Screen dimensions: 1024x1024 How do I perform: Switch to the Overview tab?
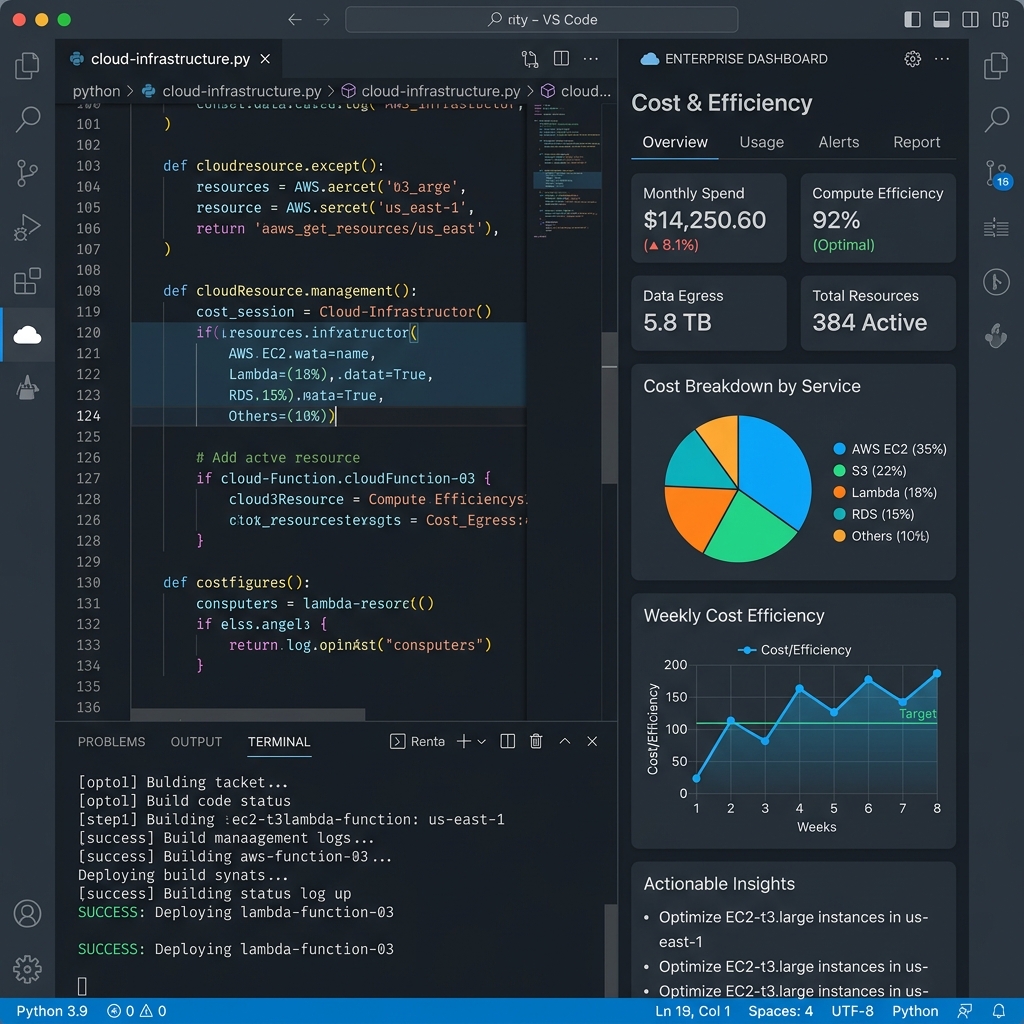tap(675, 142)
